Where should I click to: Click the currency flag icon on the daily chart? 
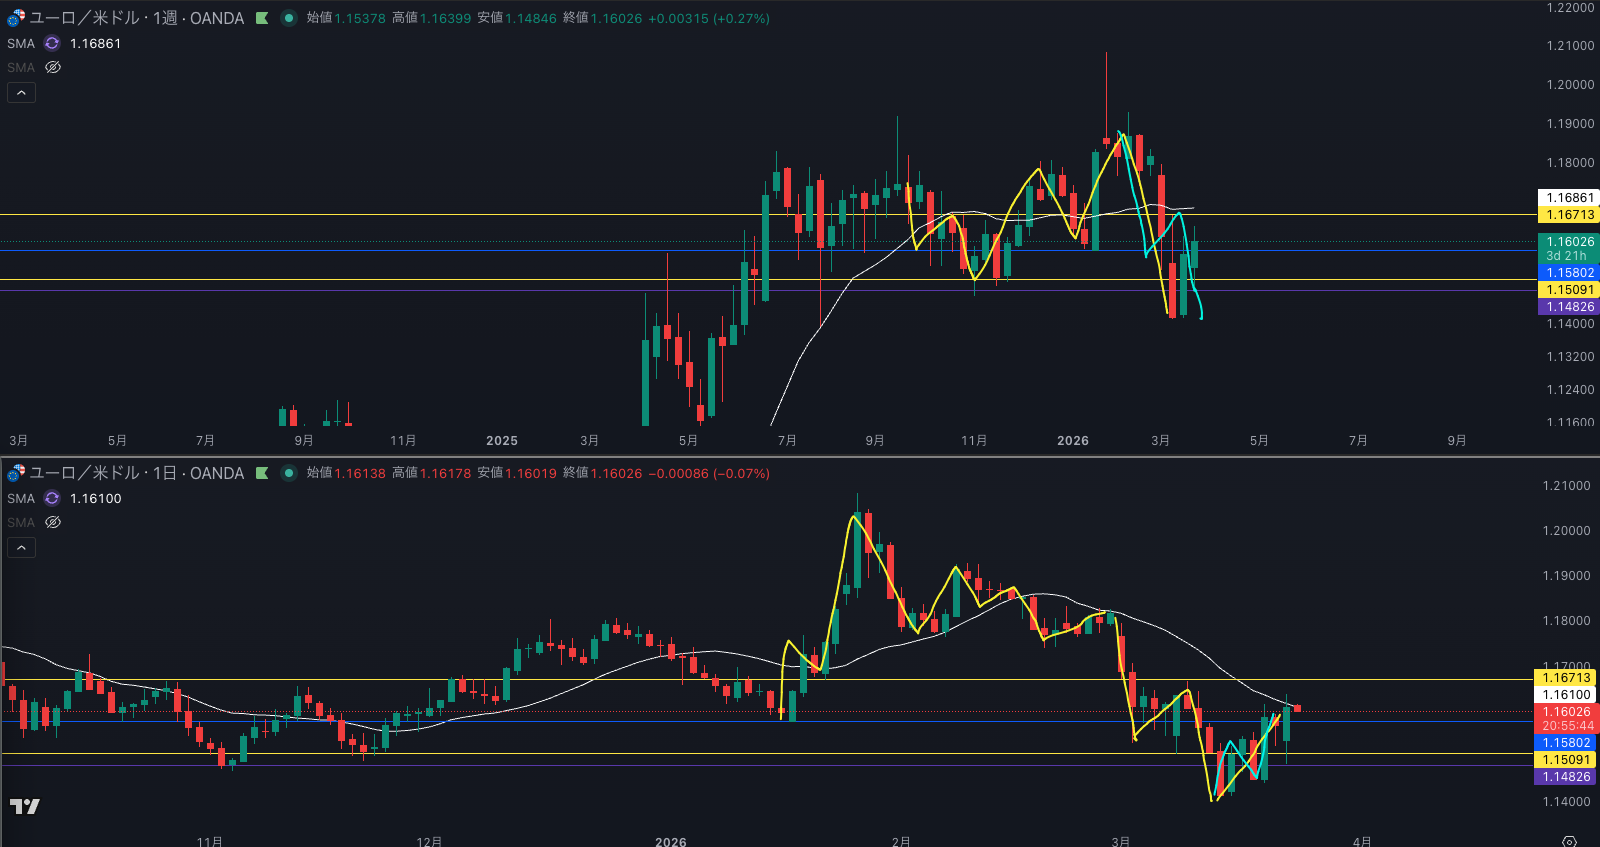coord(16,473)
